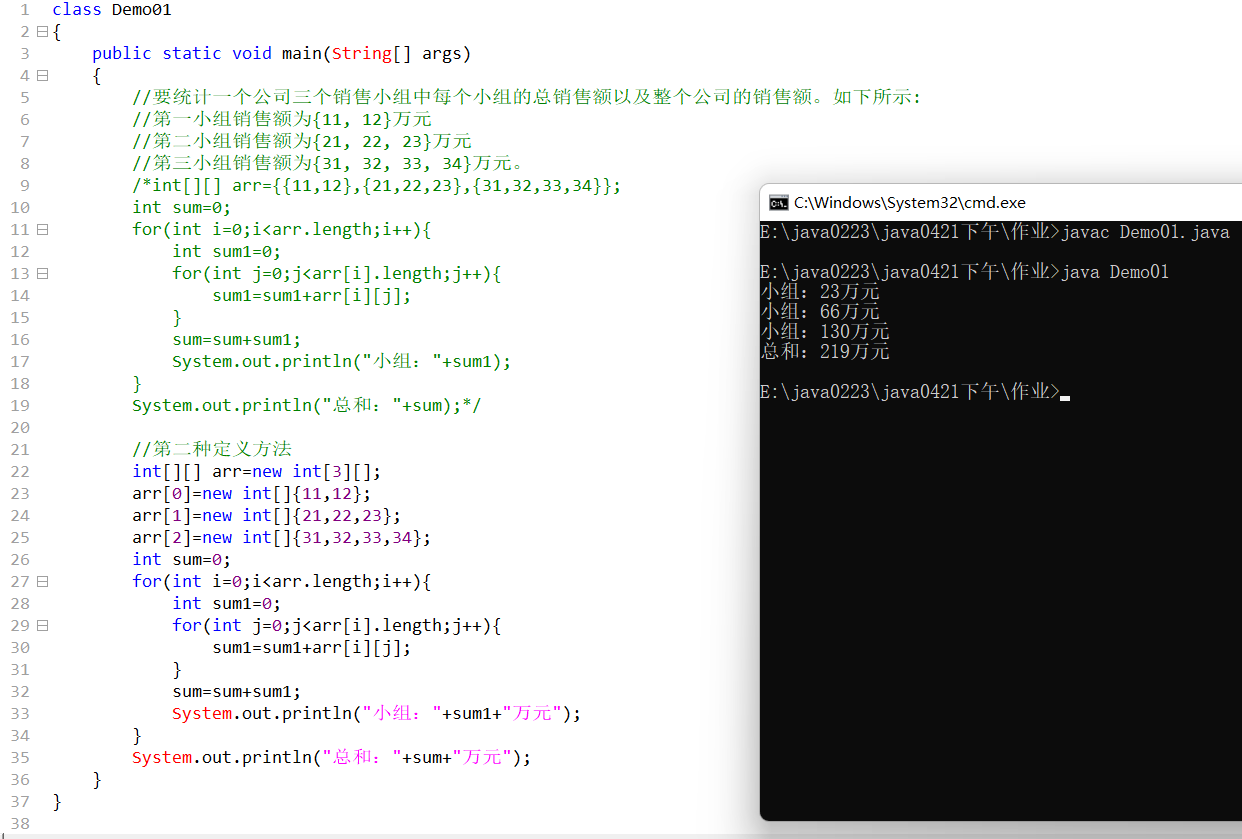Click the last cmd prompt with blinking cursor

(915, 392)
